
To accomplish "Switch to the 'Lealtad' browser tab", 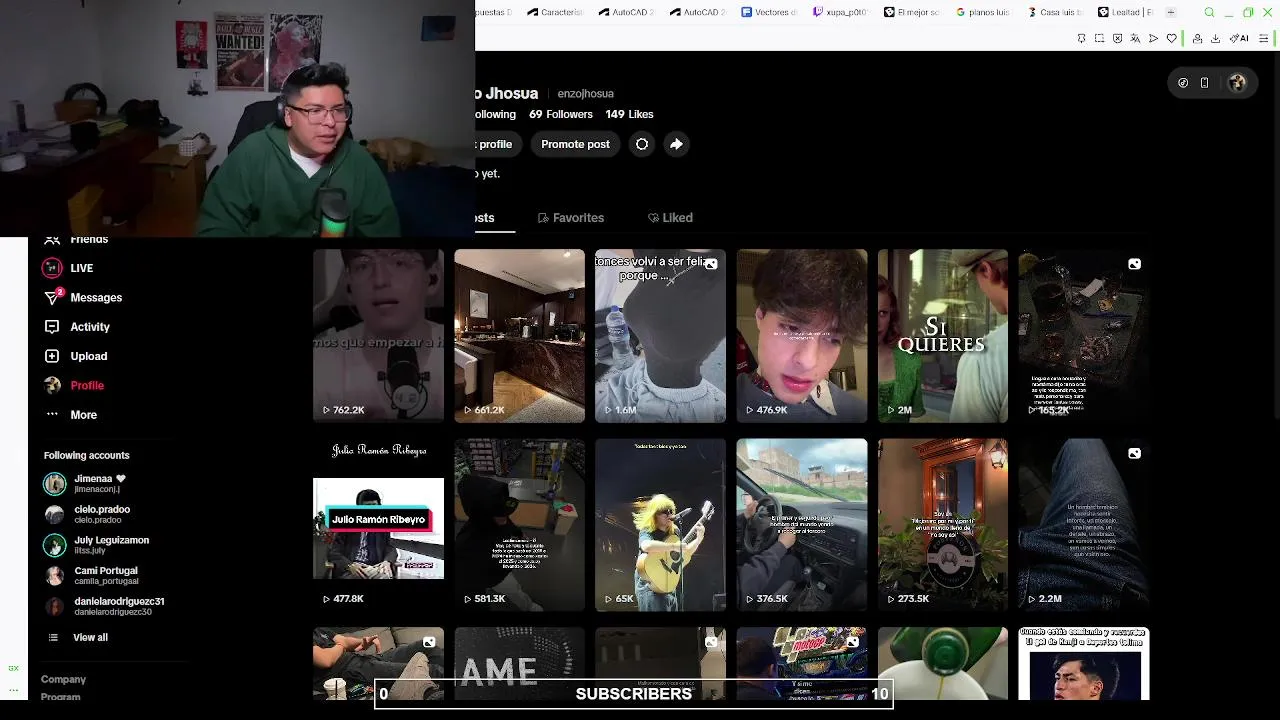I will pos(1126,12).
